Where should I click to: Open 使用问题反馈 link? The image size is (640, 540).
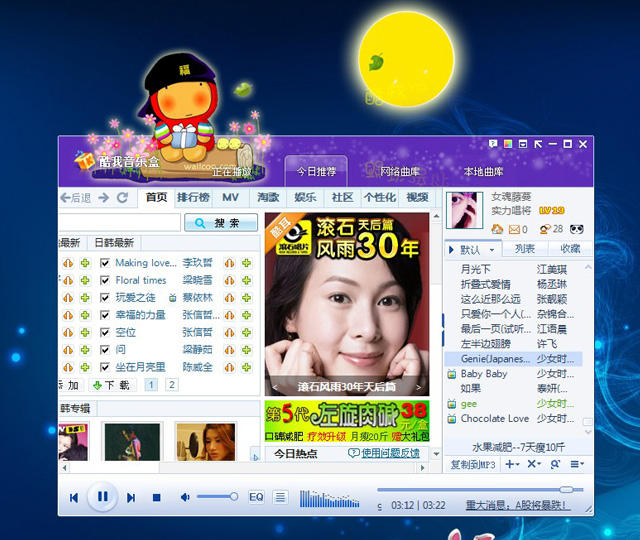click(384, 453)
